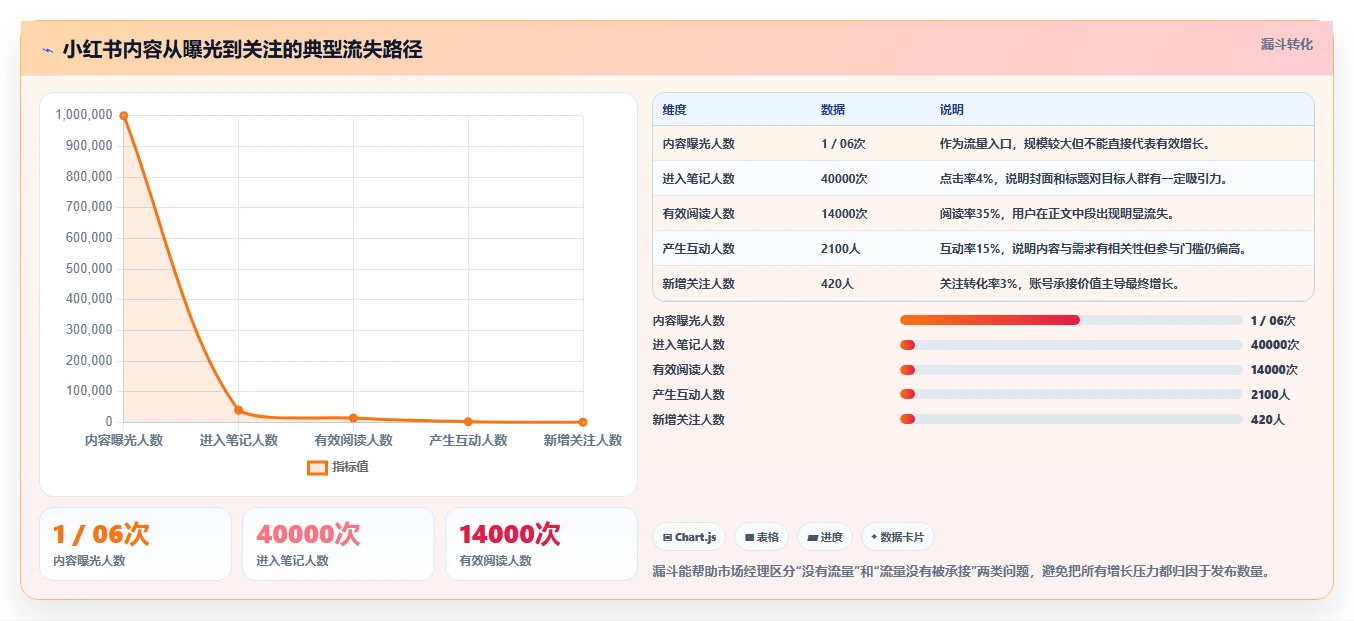This screenshot has width=1354, height=621.
Task: Click the 新增关注人数 progress bar
Action: coord(1071,419)
